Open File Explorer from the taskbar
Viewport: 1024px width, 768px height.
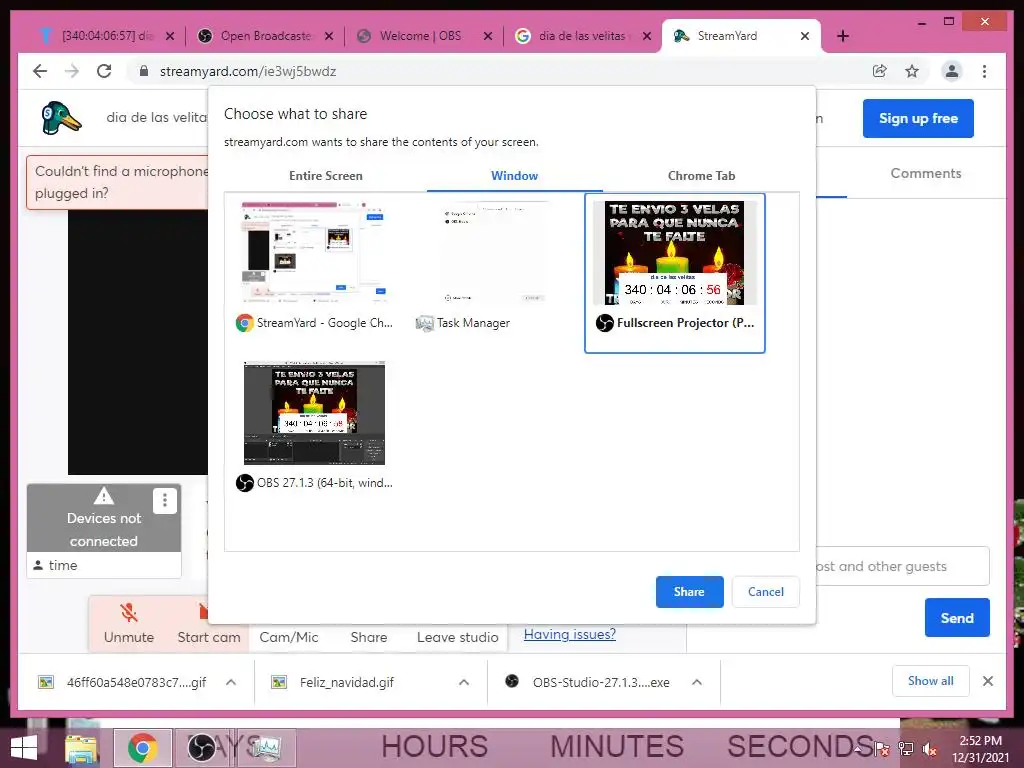(82, 748)
